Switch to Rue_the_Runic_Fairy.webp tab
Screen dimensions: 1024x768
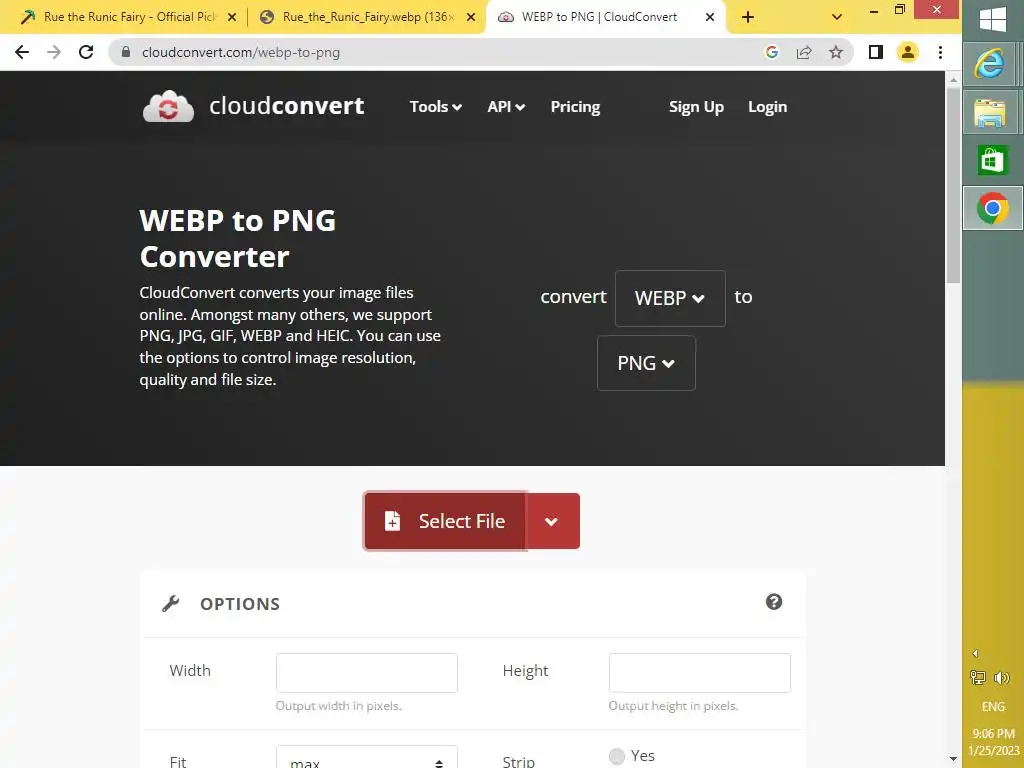tap(367, 17)
